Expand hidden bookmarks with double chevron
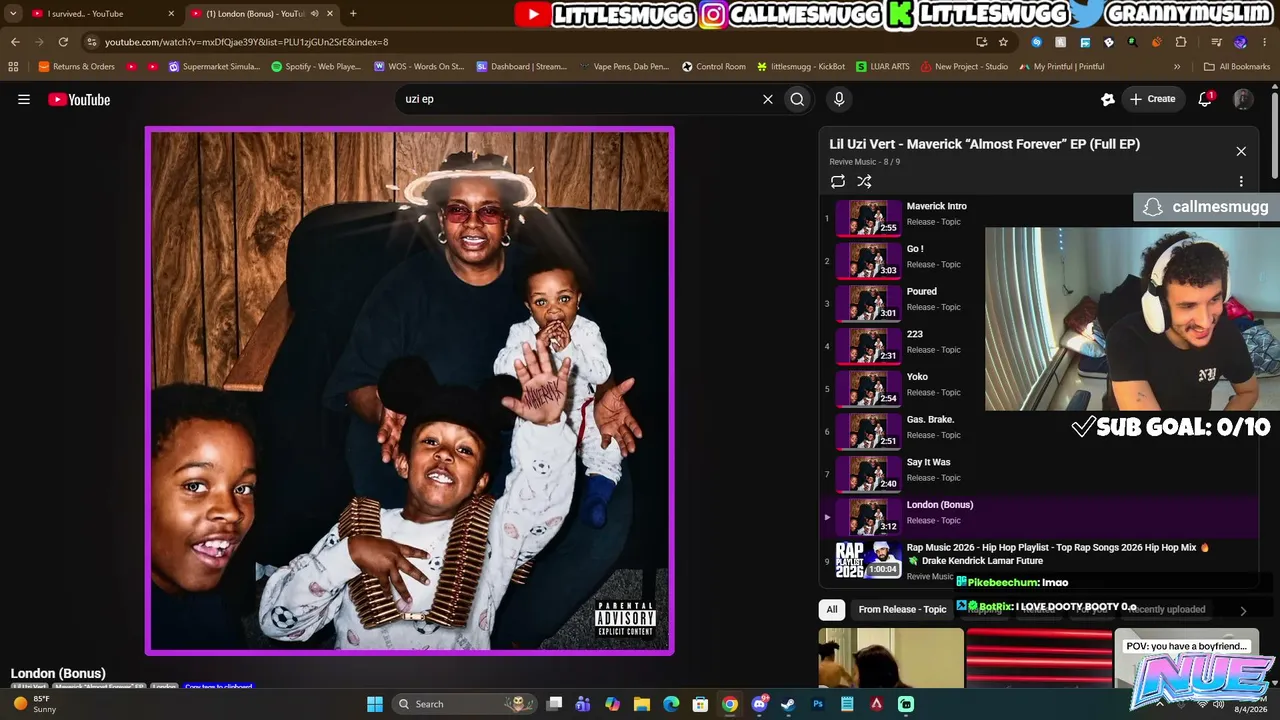 [x=1177, y=67]
